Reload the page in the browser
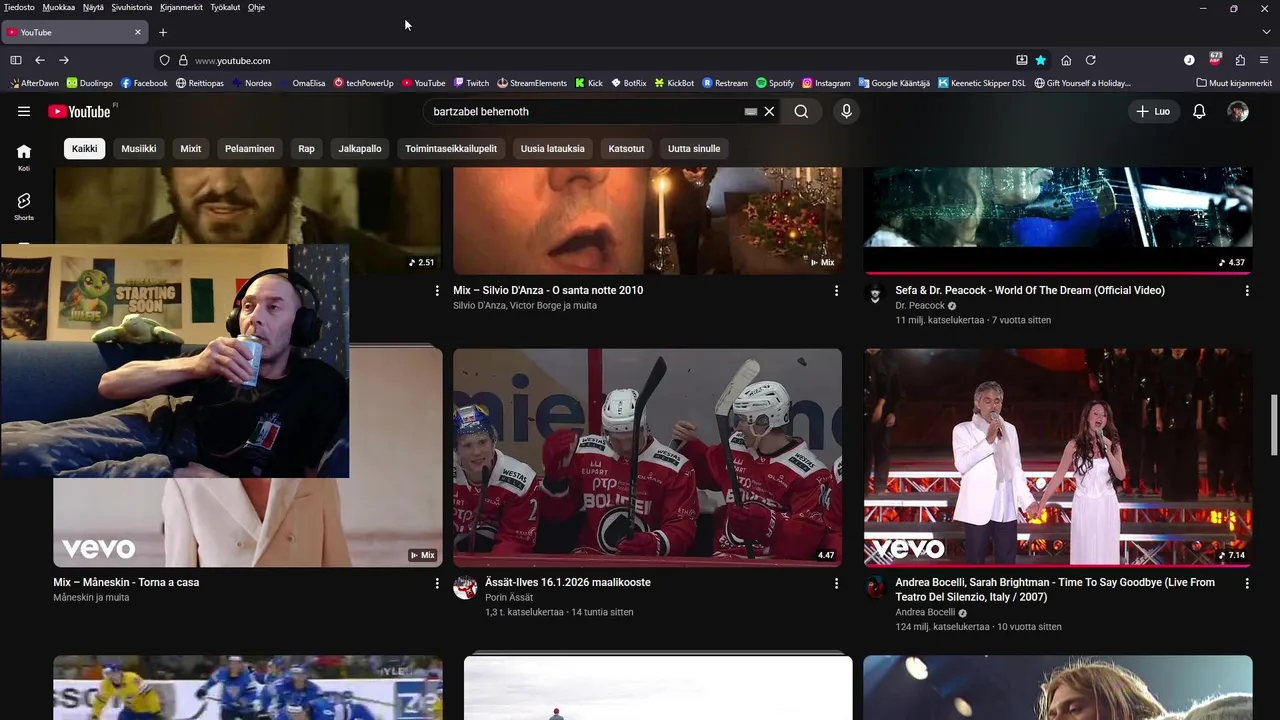This screenshot has height=720, width=1280. [x=1091, y=60]
